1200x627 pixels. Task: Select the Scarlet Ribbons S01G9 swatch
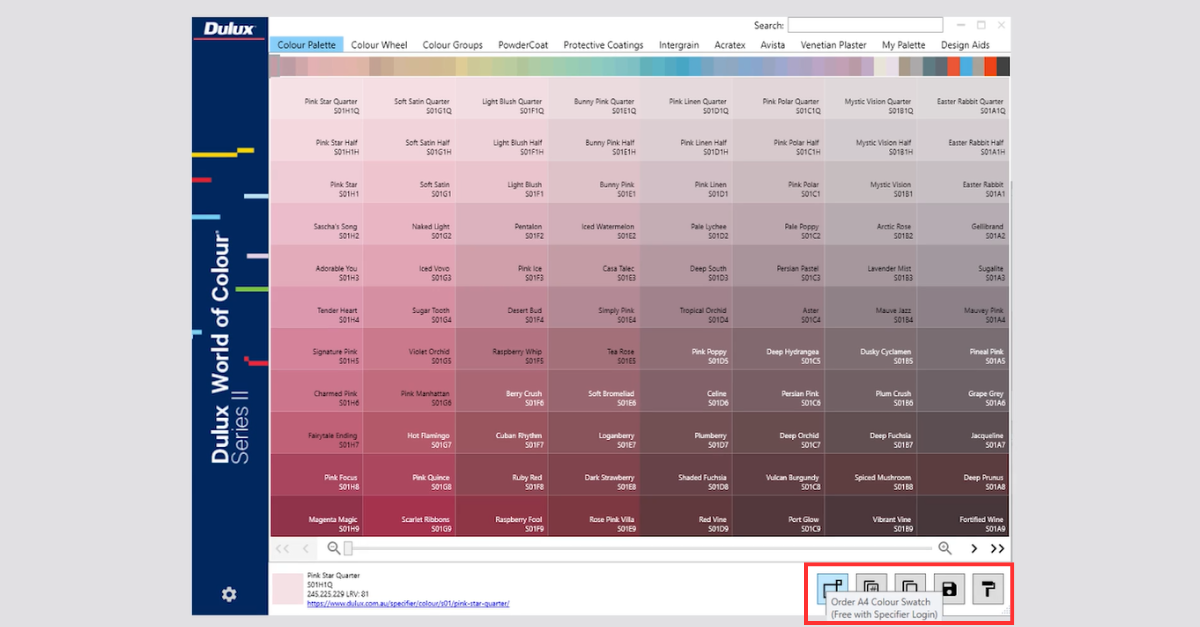408,516
